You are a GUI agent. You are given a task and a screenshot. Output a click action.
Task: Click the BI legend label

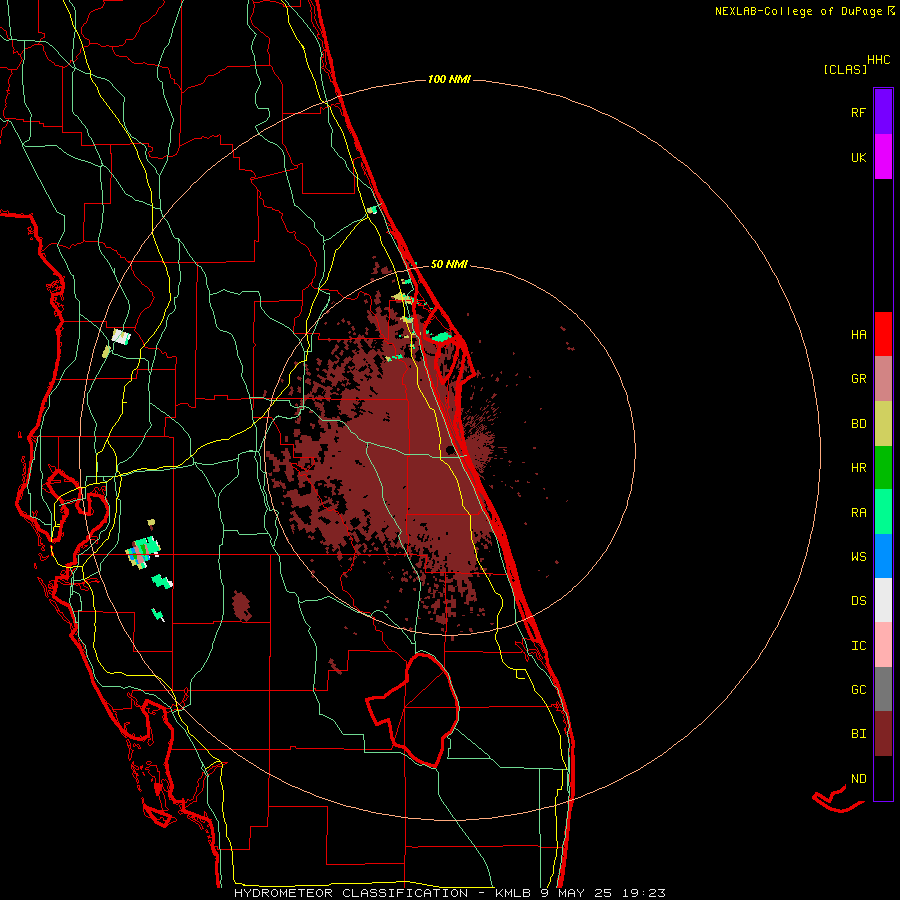tap(858, 734)
